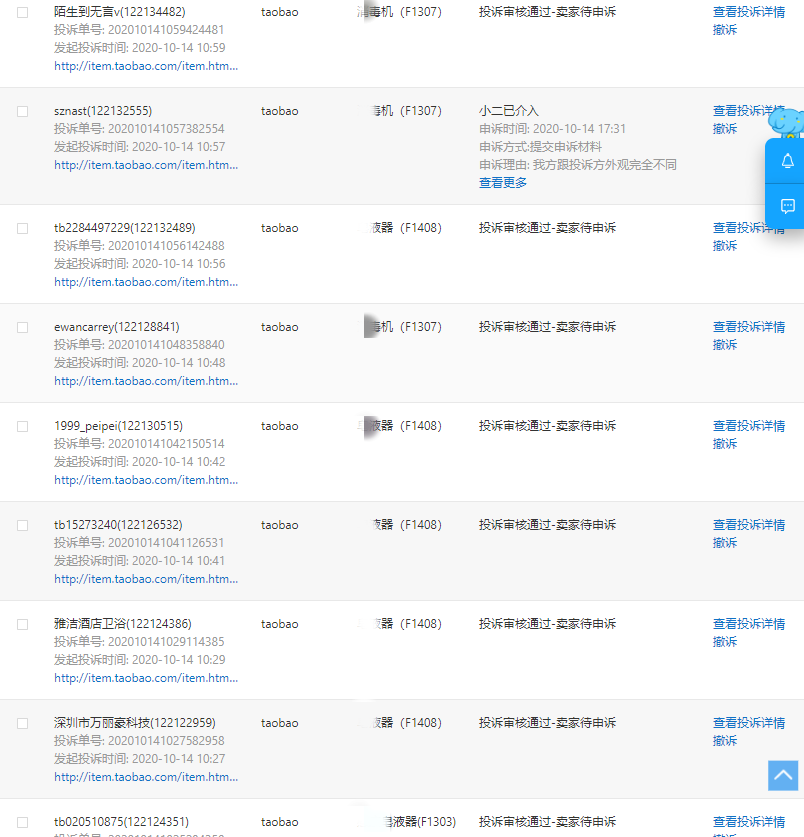804x837 pixels.
Task: Open item link in 深圳市万丽豪科技 row
Action: (x=146, y=777)
